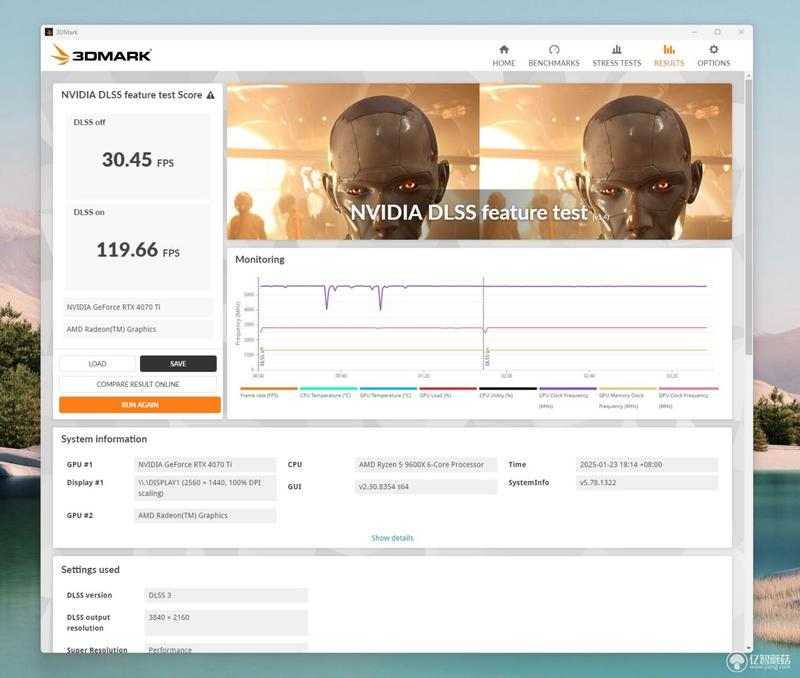Toggle the CPU Clock Frequency legend series
The width and height of the screenshot is (800, 678).
pyautogui.click(x=567, y=398)
